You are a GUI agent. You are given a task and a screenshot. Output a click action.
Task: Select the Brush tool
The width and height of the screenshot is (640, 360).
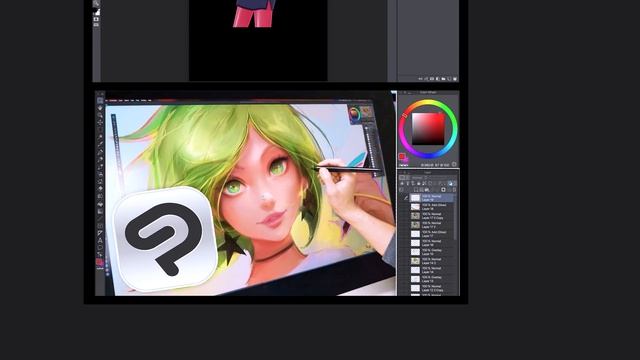100,166
